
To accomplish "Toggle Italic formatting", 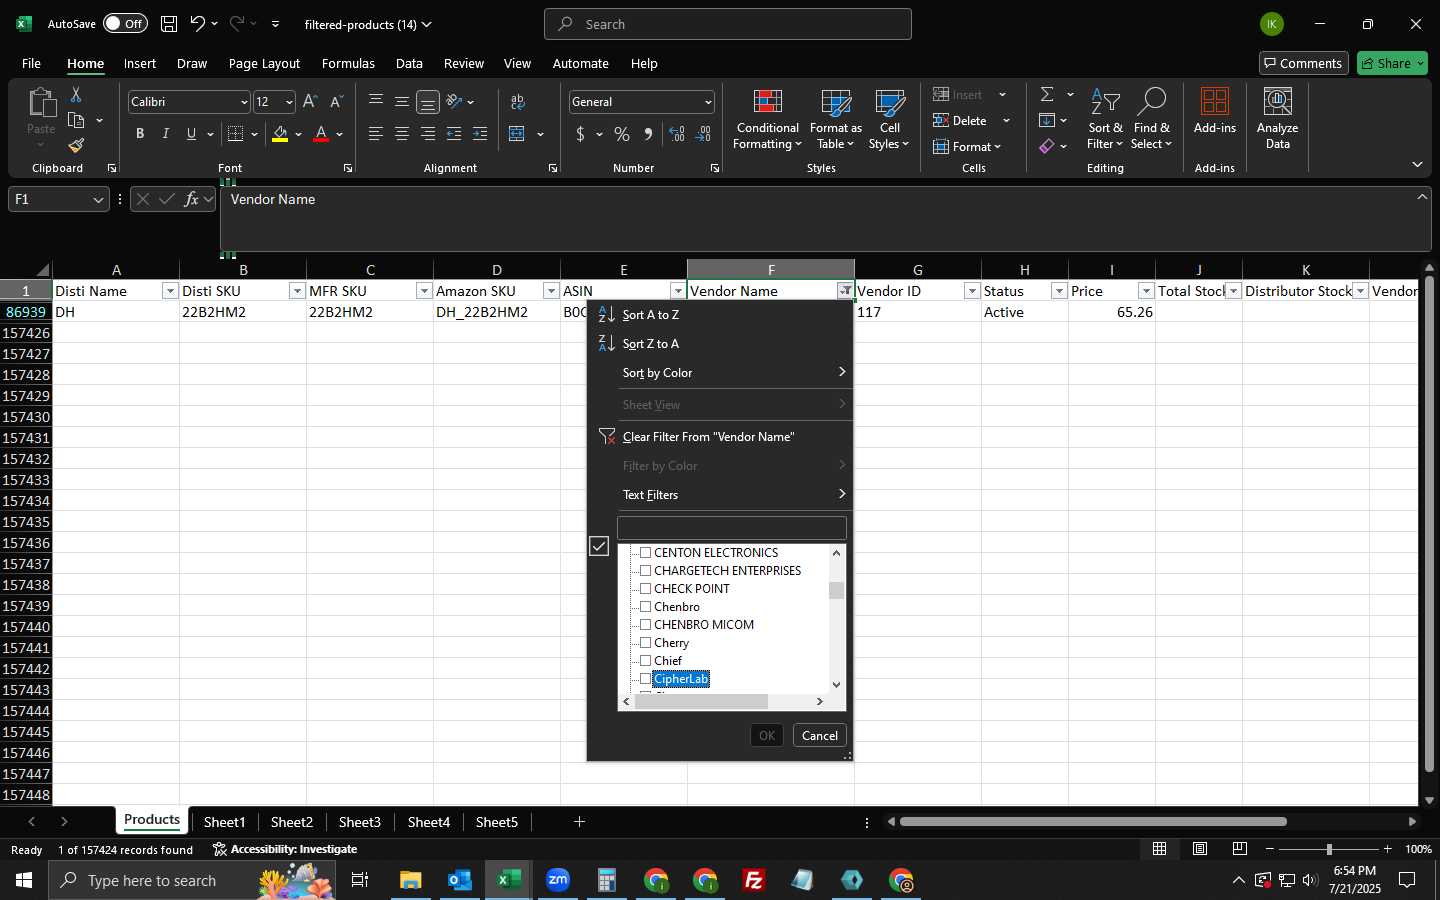I will coord(165,134).
